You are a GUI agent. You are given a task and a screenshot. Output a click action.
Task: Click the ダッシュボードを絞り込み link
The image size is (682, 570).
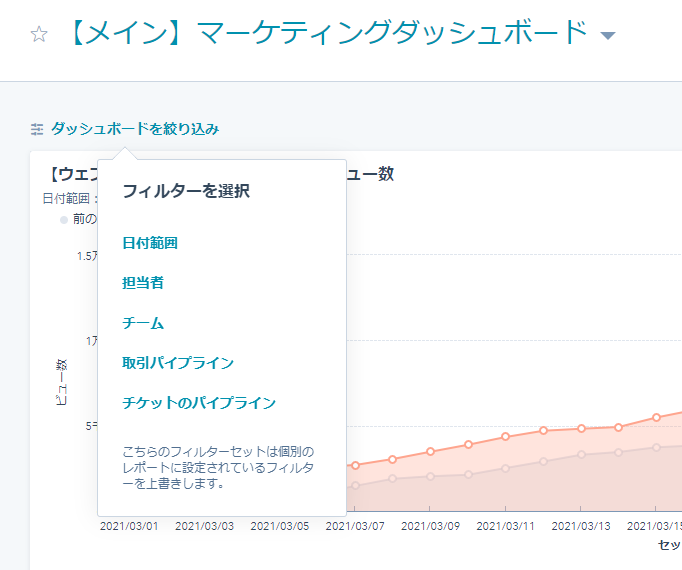(x=134, y=129)
